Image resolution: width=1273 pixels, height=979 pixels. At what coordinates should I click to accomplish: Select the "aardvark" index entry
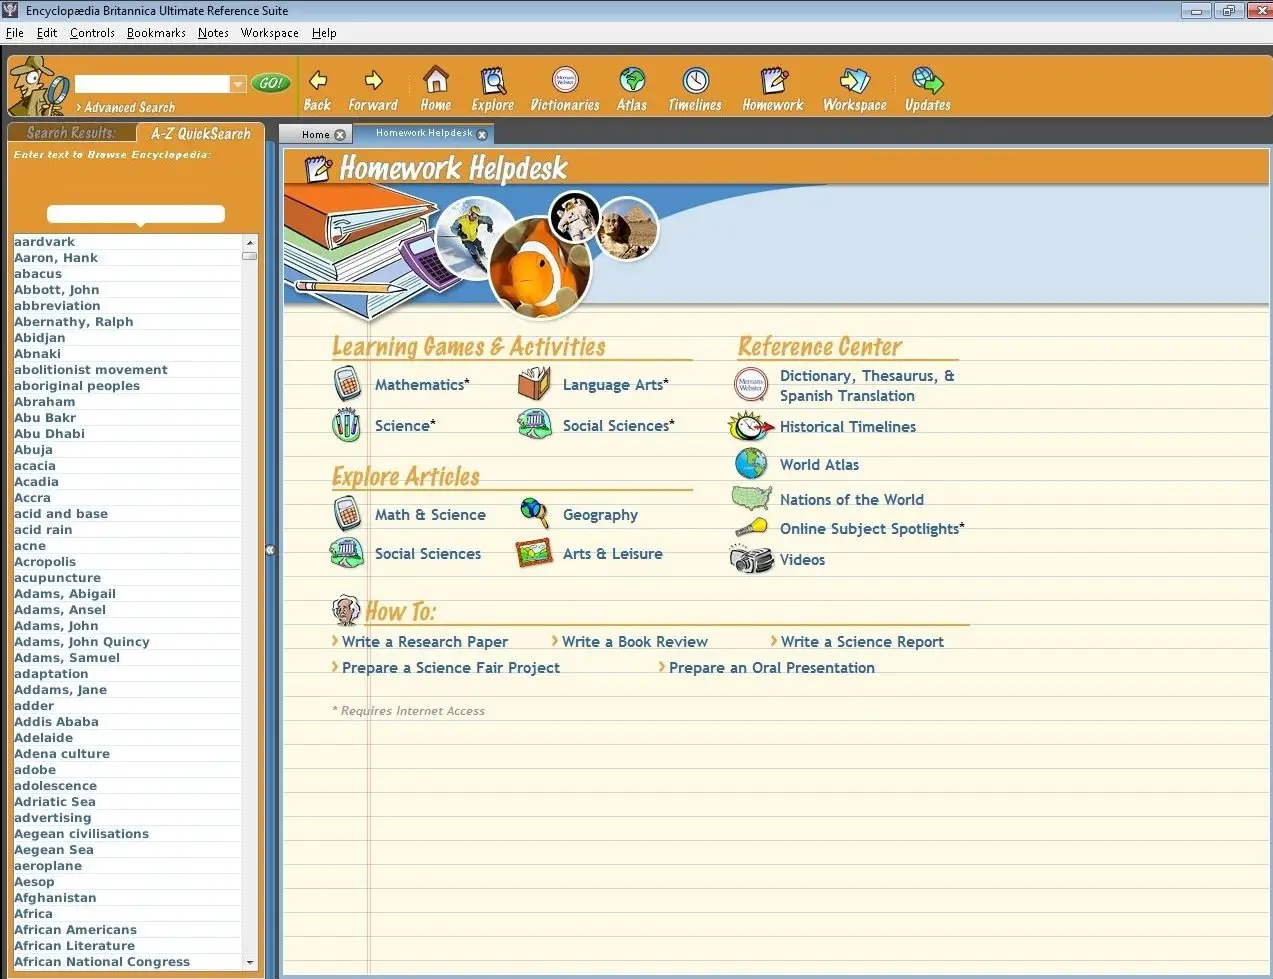pyautogui.click(x=127, y=242)
